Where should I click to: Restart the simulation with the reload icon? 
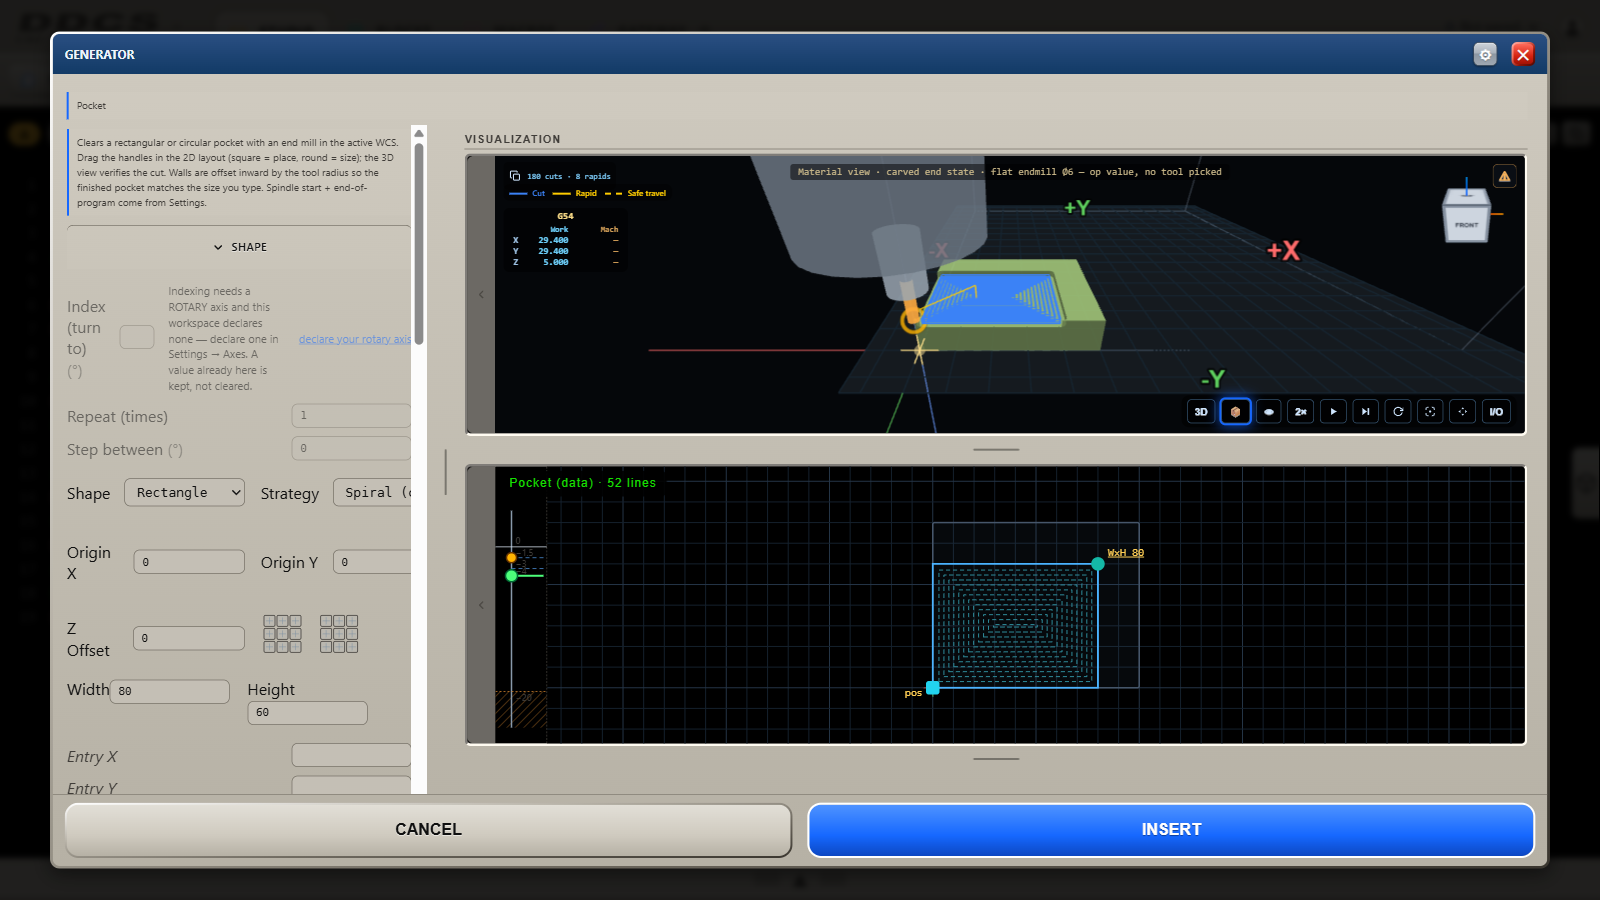[1398, 411]
